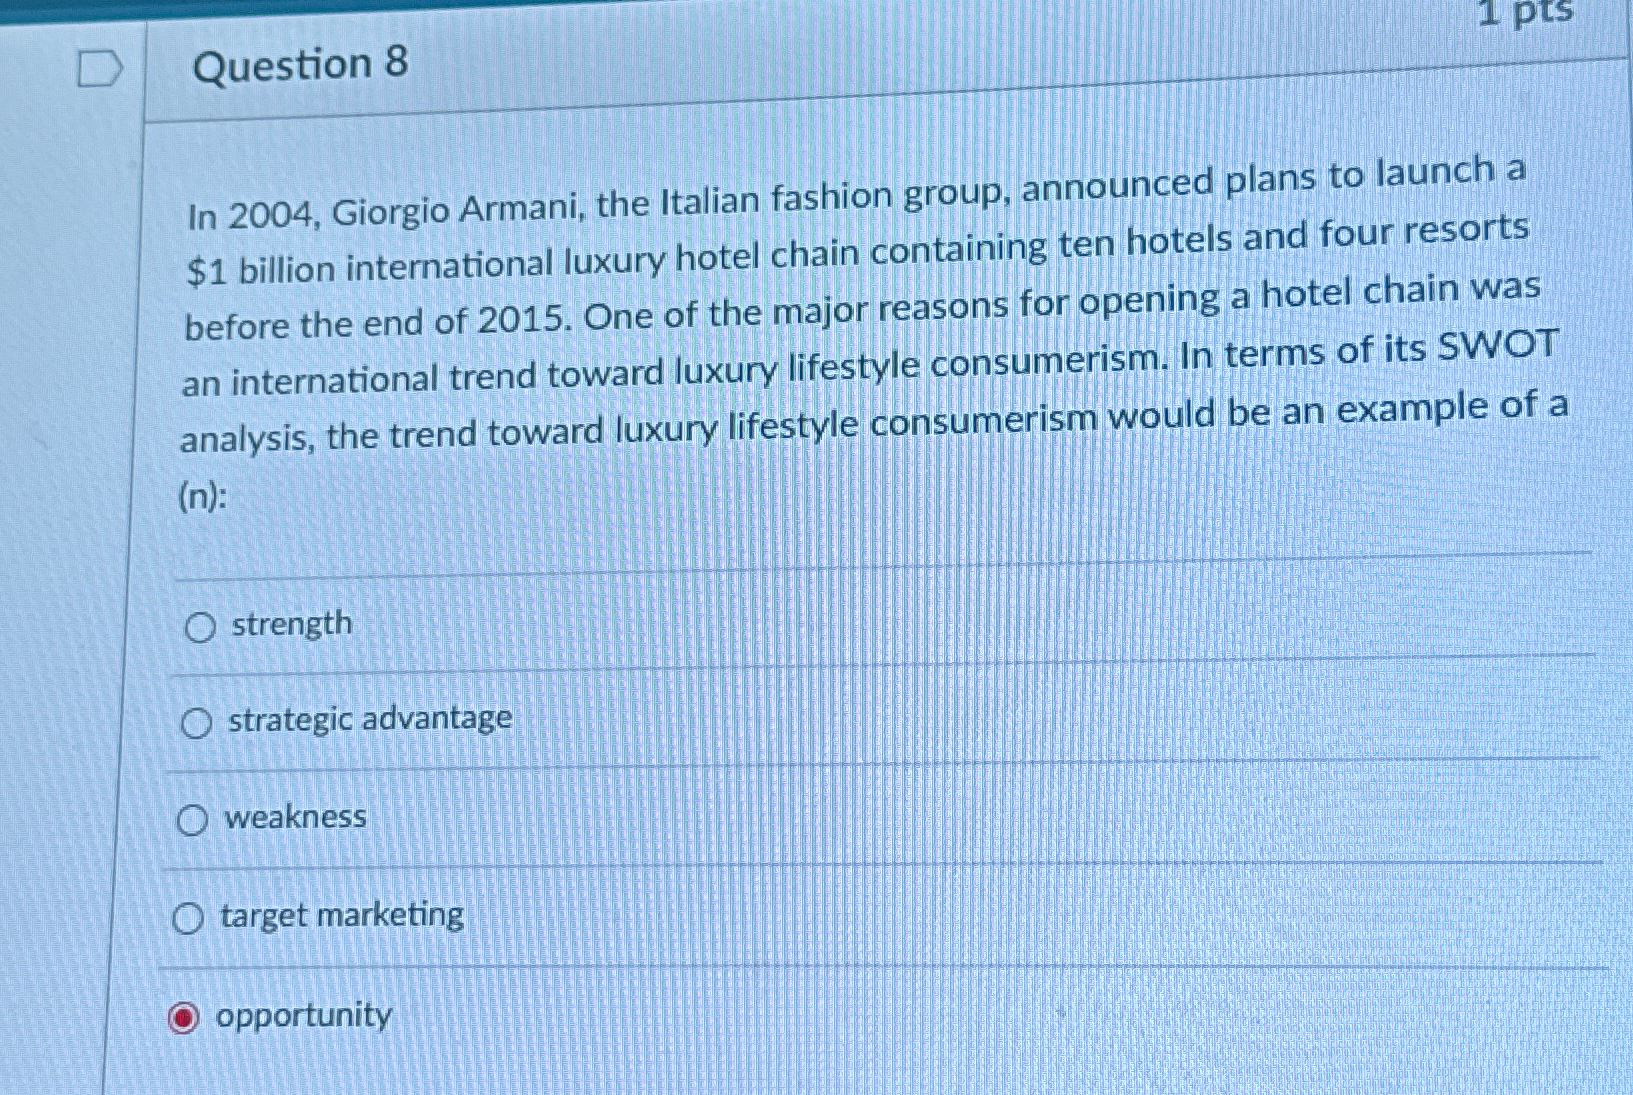Click the expander triangle beside Question 8
The width and height of the screenshot is (1633, 1095).
coord(101,66)
